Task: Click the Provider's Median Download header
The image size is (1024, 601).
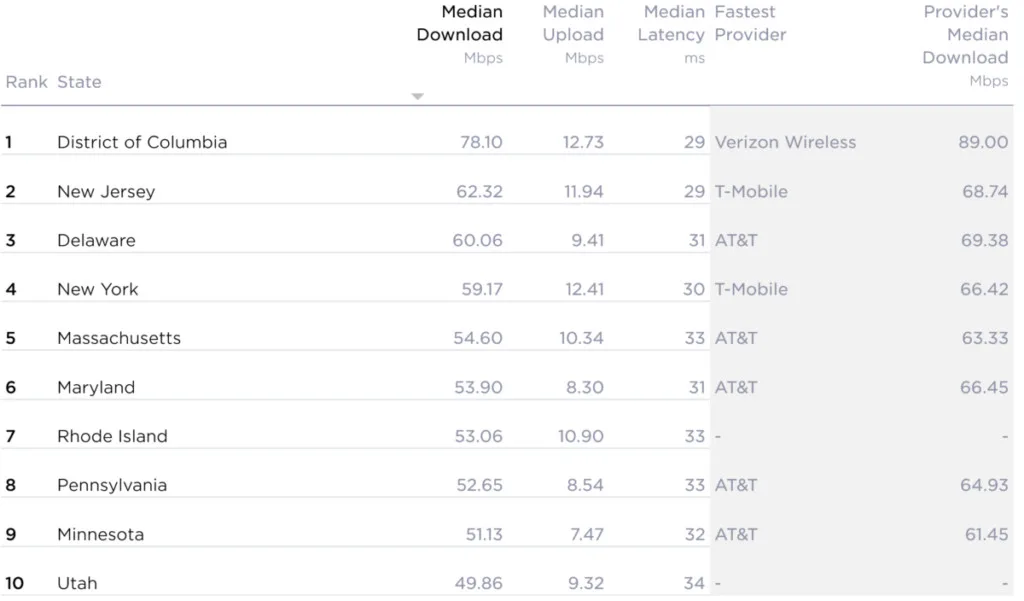Action: 965,35
